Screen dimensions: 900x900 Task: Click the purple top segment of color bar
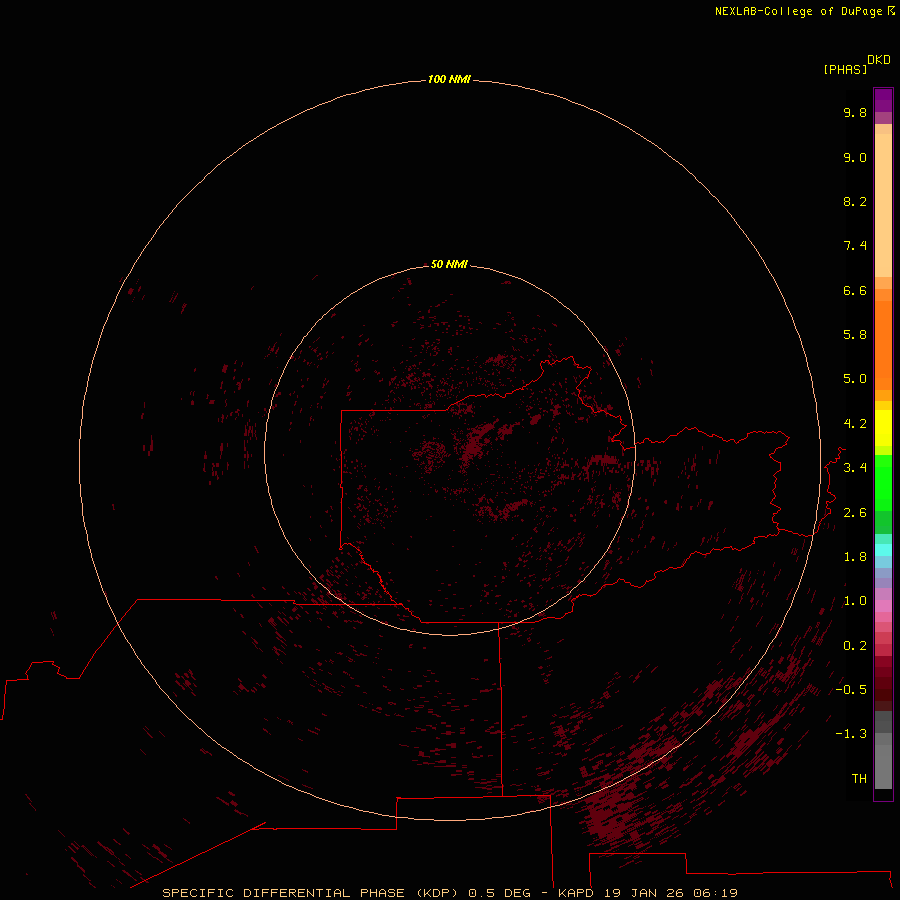click(x=883, y=100)
